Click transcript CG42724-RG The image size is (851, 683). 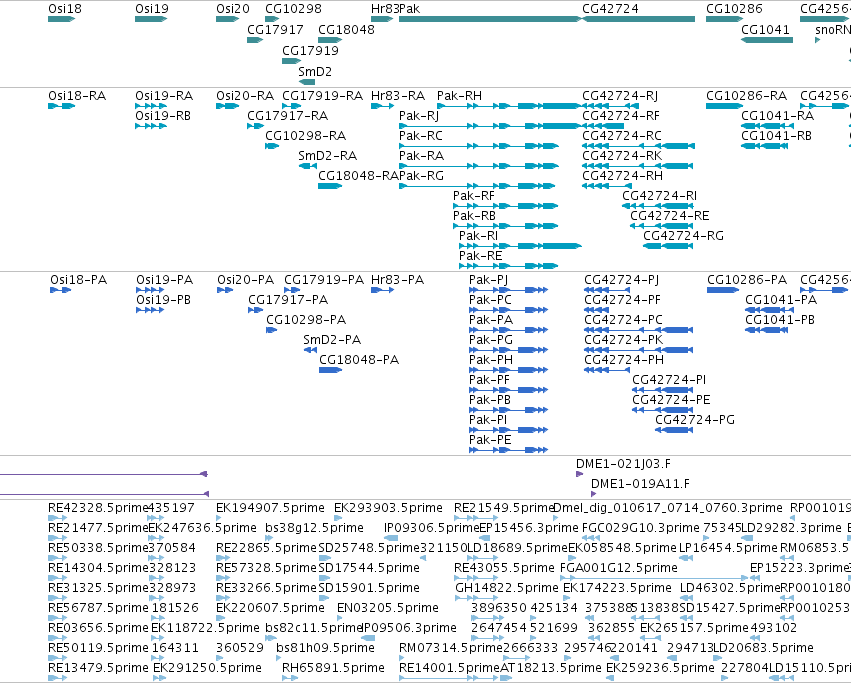(683, 236)
